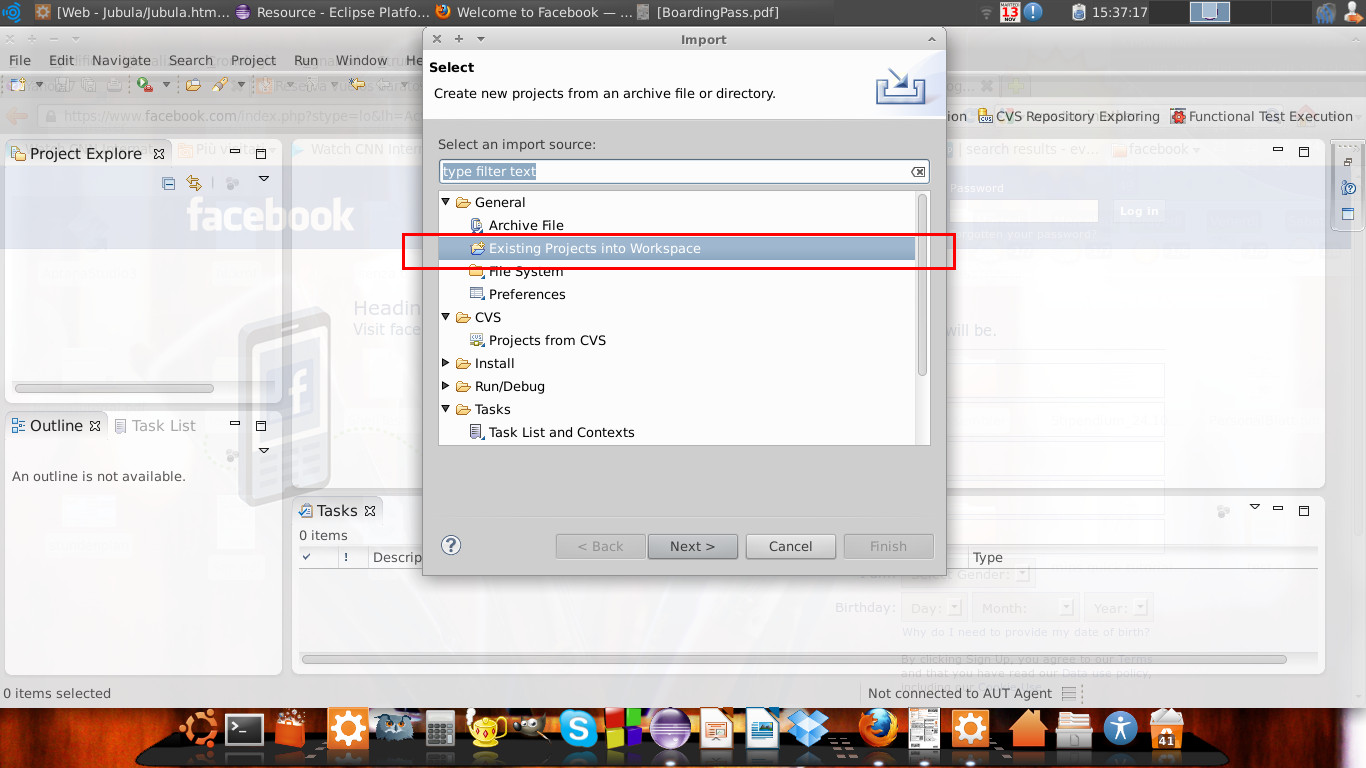Open the Project menu
Screen dimensions: 1366x768
click(253, 60)
